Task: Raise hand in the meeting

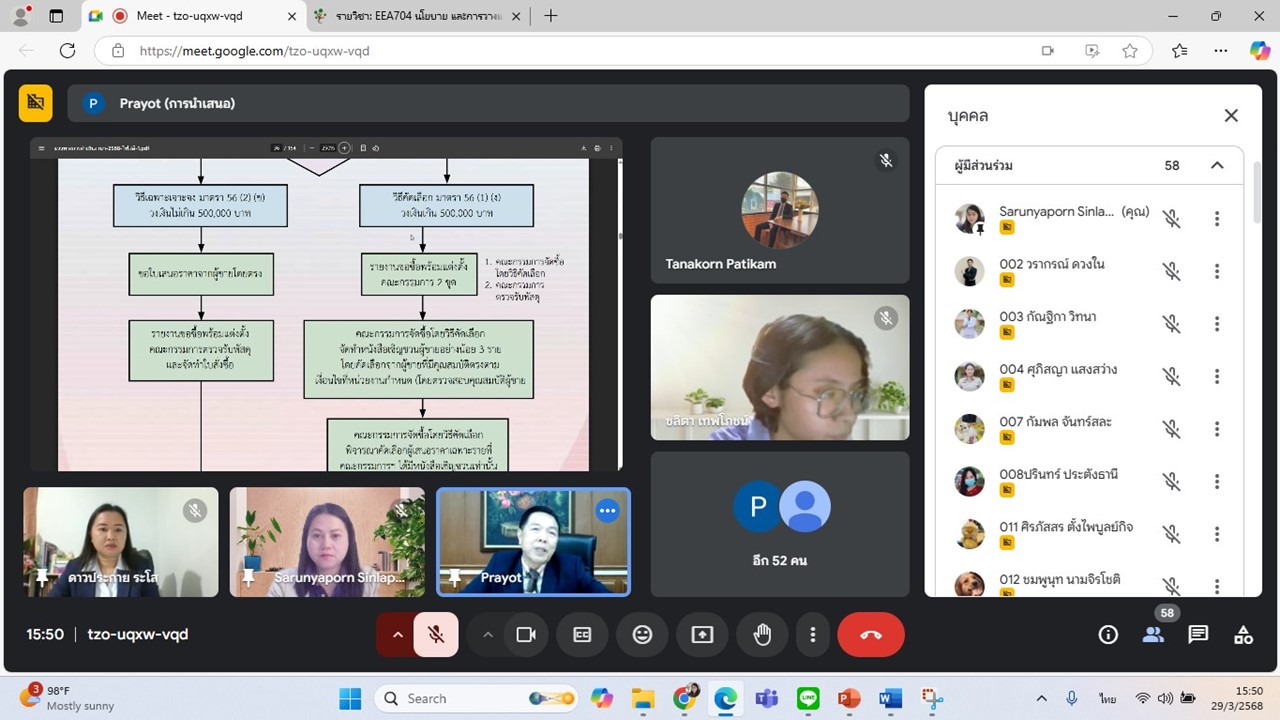Action: tap(762, 634)
